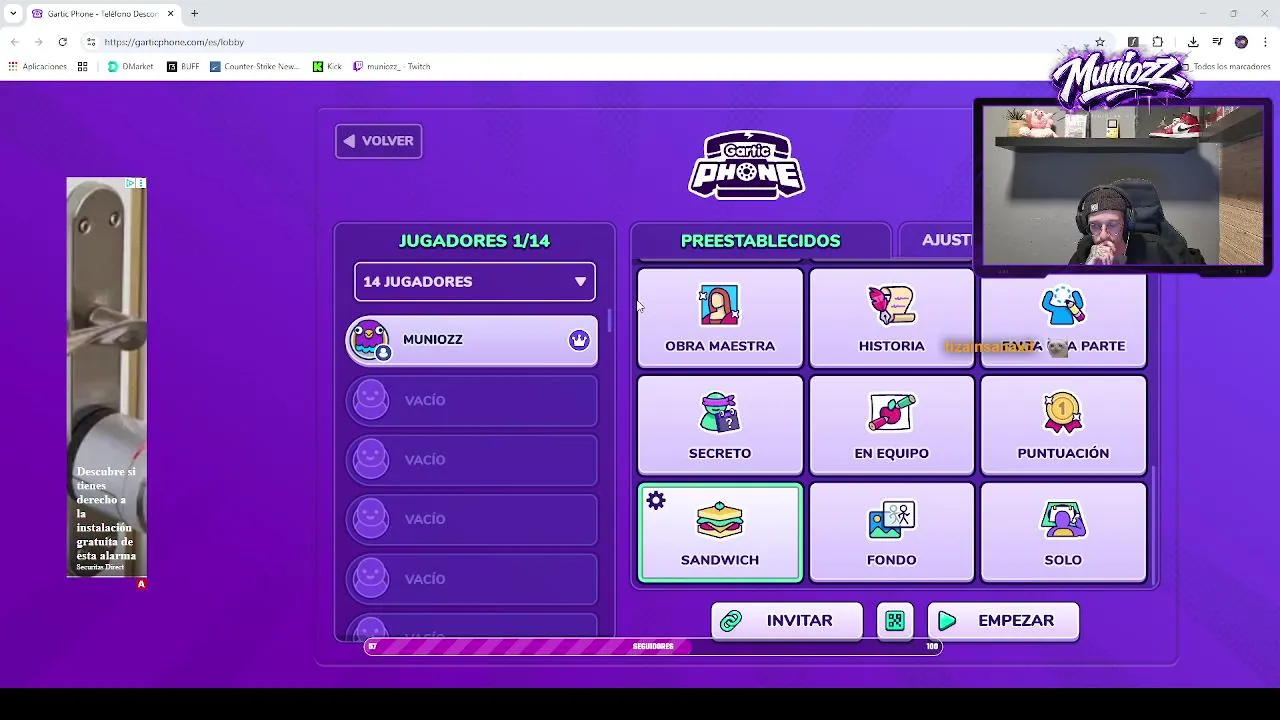1280x720 pixels.
Task: Open the DMarket bookmark
Action: (131, 67)
